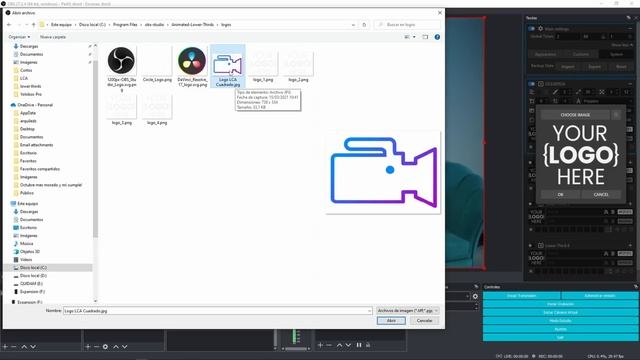Click Este equipo in the breadcrumb path

coord(61,24)
